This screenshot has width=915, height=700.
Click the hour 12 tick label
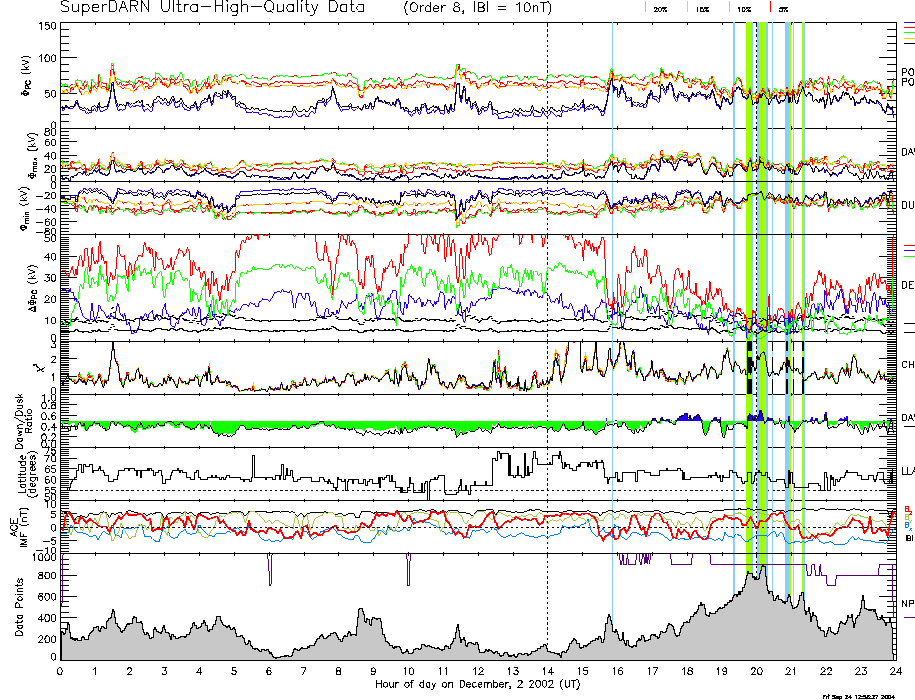click(x=477, y=671)
